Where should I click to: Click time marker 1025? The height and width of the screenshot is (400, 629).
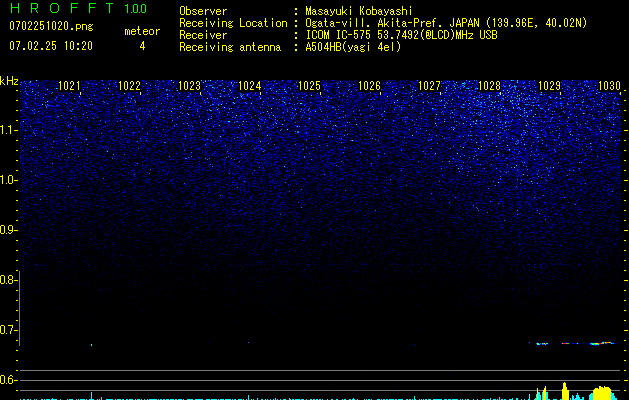pyautogui.click(x=309, y=86)
